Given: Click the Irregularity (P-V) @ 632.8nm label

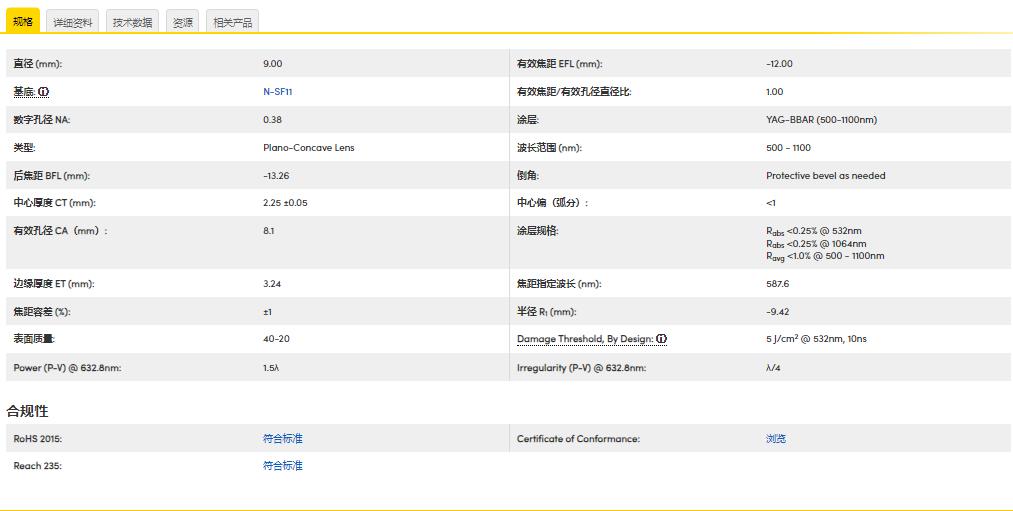Looking at the screenshot, I should [581, 368].
